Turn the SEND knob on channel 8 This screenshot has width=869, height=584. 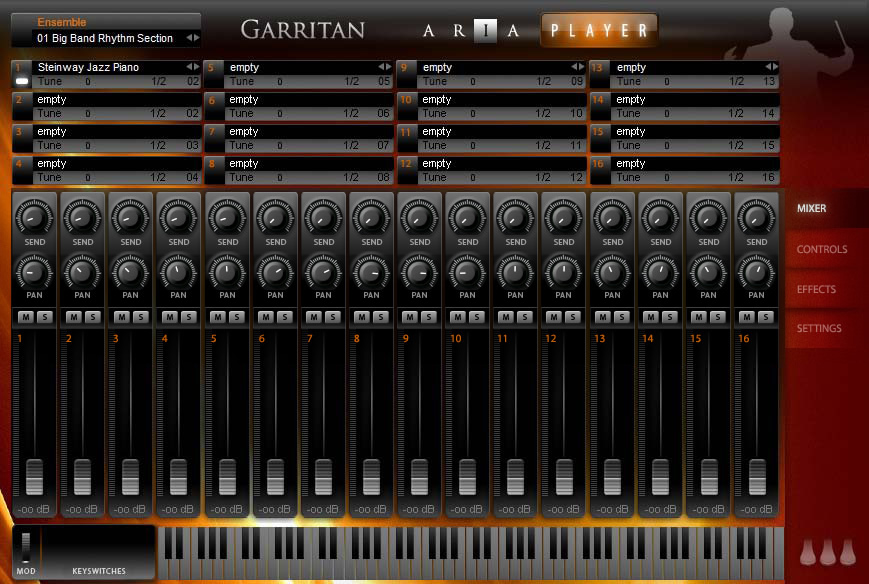pos(371,217)
